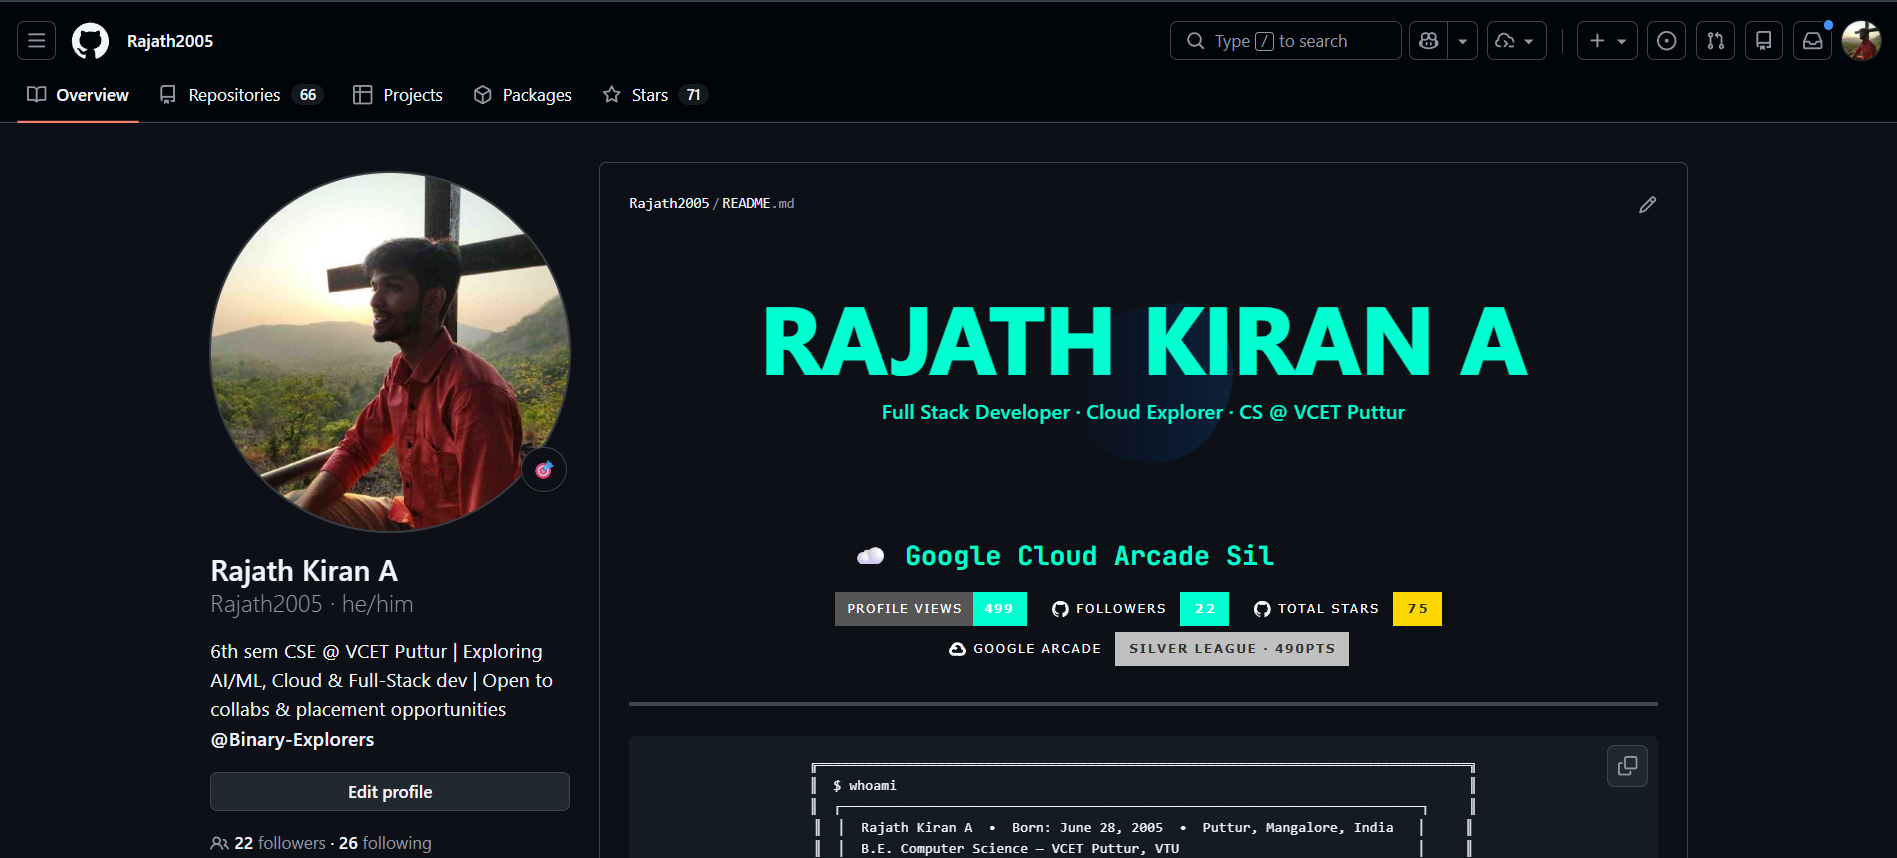Click the large profile photo
This screenshot has width=1897, height=858.
(390, 352)
